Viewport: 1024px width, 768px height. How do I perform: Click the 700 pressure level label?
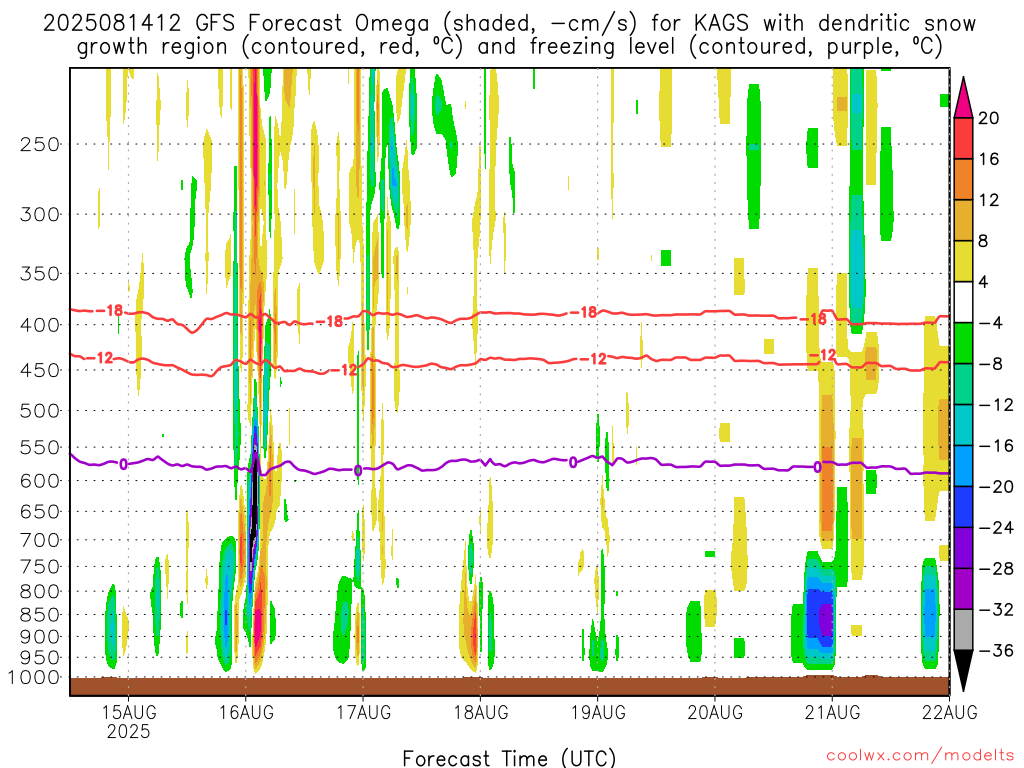point(39,540)
